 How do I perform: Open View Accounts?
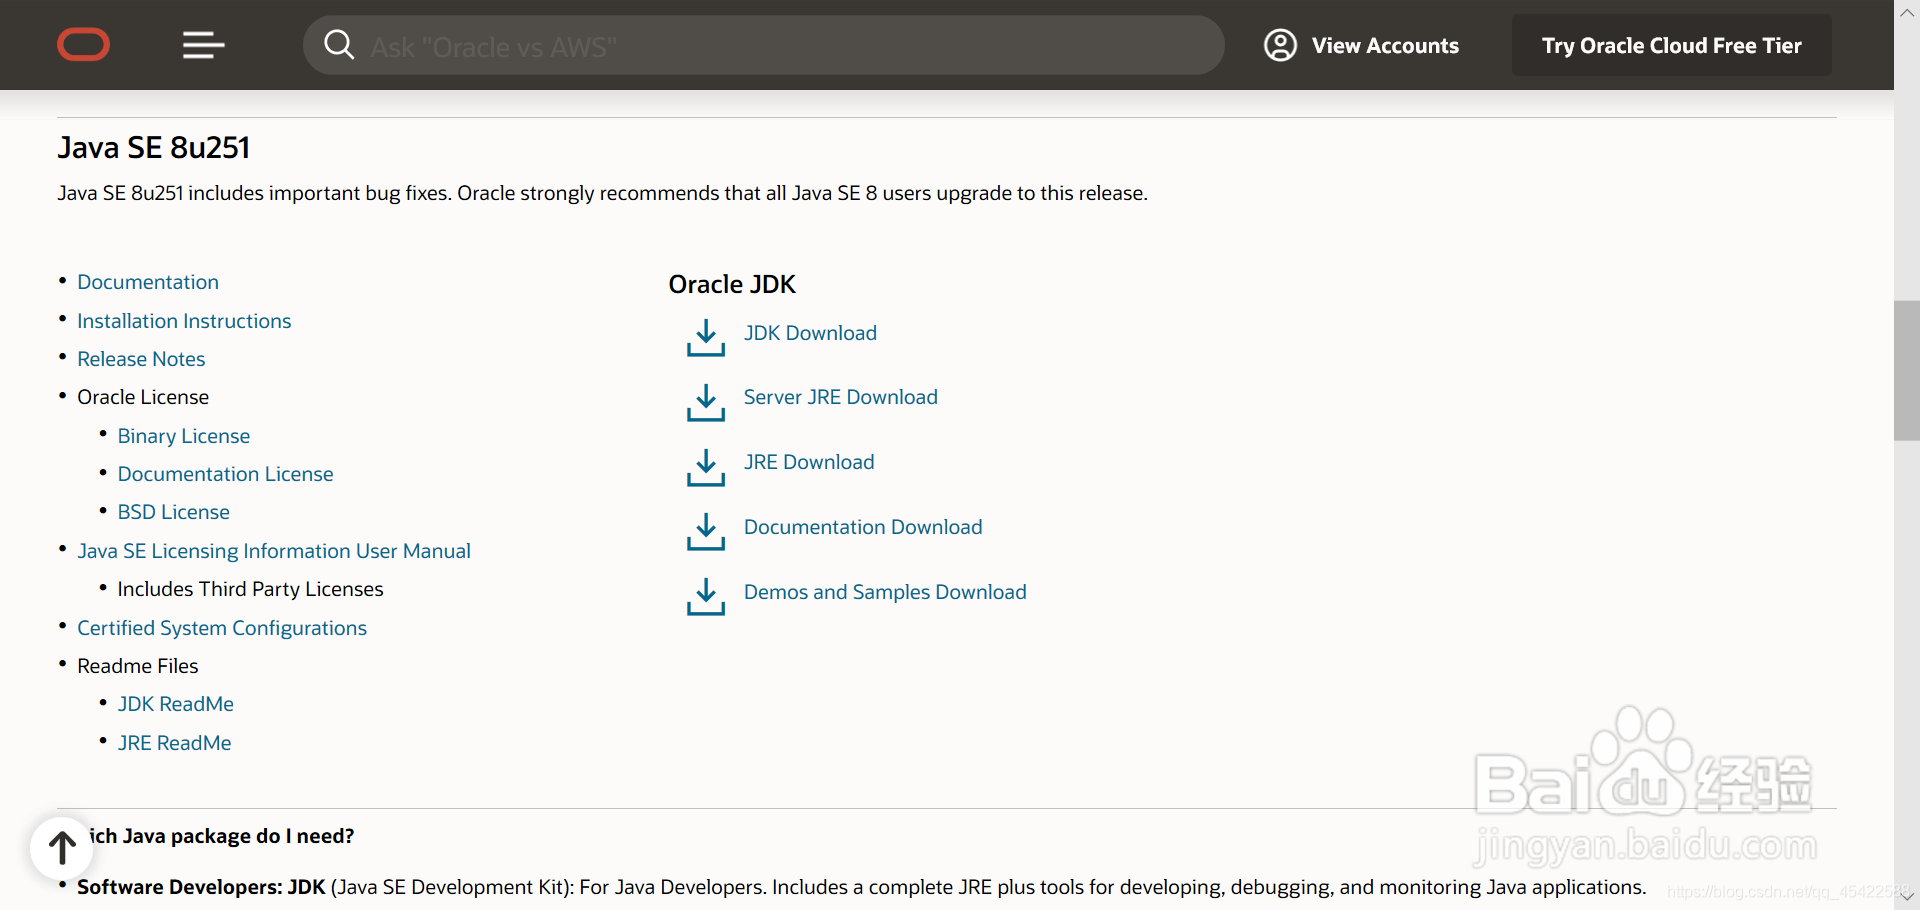tap(1385, 46)
